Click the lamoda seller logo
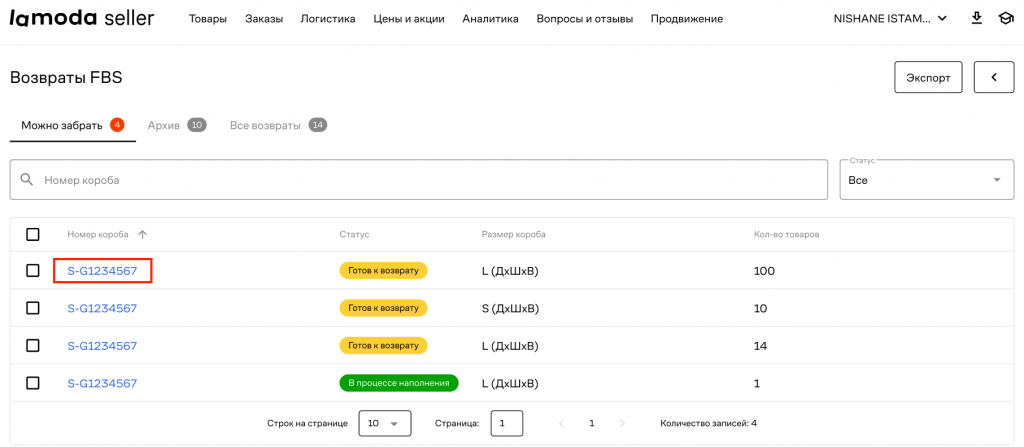The height and width of the screenshot is (447, 1024). coord(82,18)
